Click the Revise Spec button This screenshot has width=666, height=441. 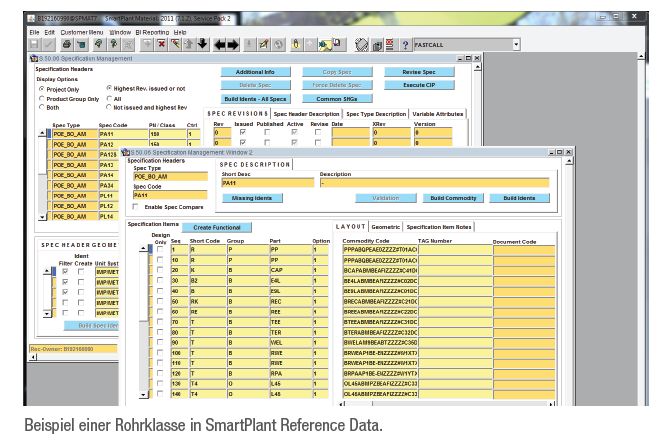pyautogui.click(x=419, y=72)
